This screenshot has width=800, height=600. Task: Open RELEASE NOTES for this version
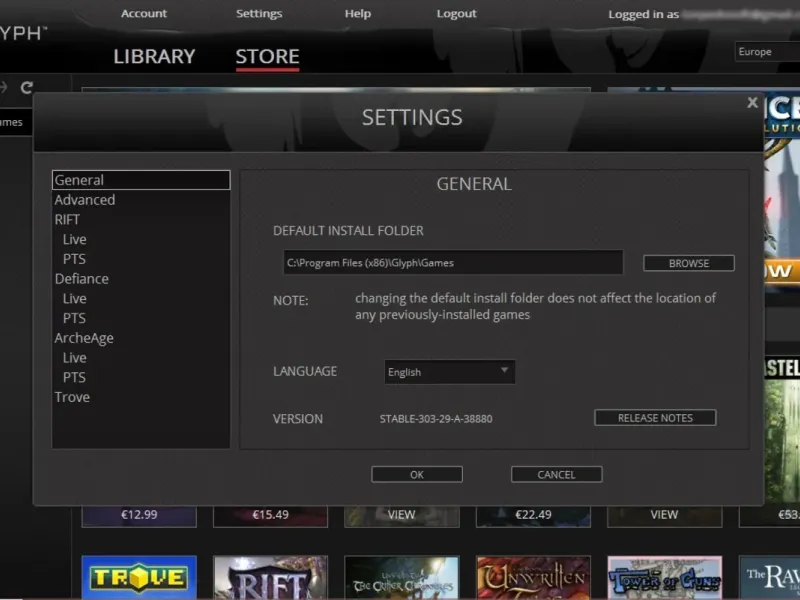(655, 418)
